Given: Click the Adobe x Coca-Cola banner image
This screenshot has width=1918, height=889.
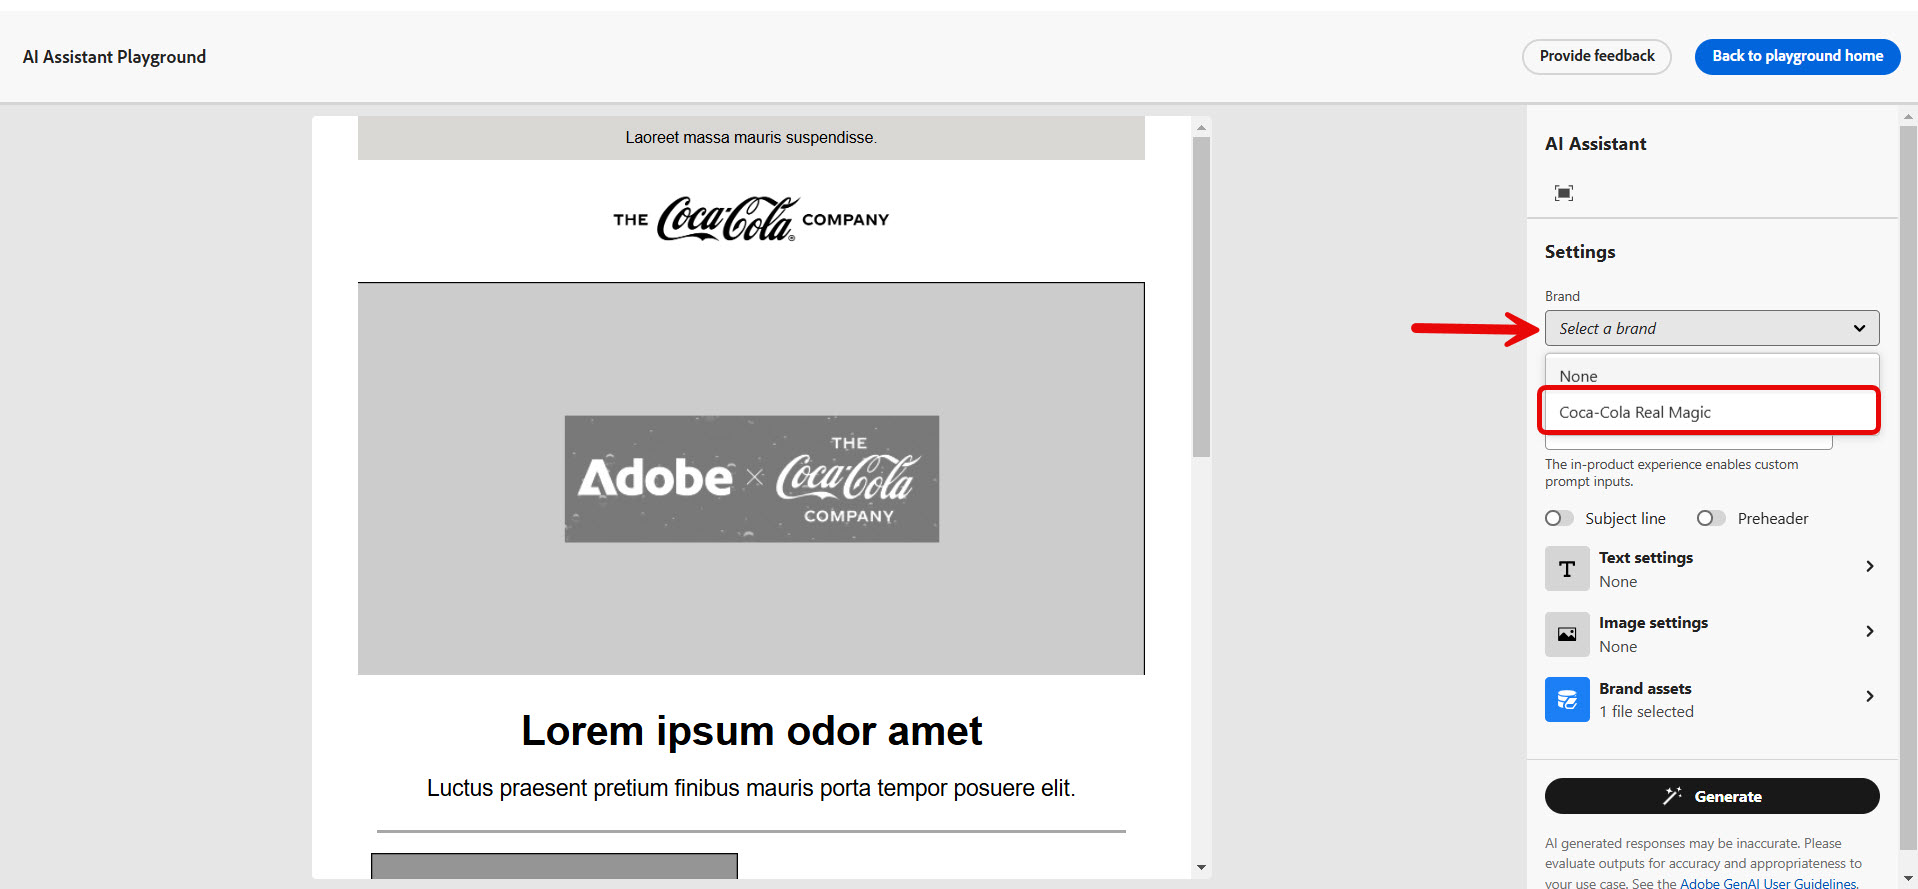Looking at the screenshot, I should (x=751, y=479).
